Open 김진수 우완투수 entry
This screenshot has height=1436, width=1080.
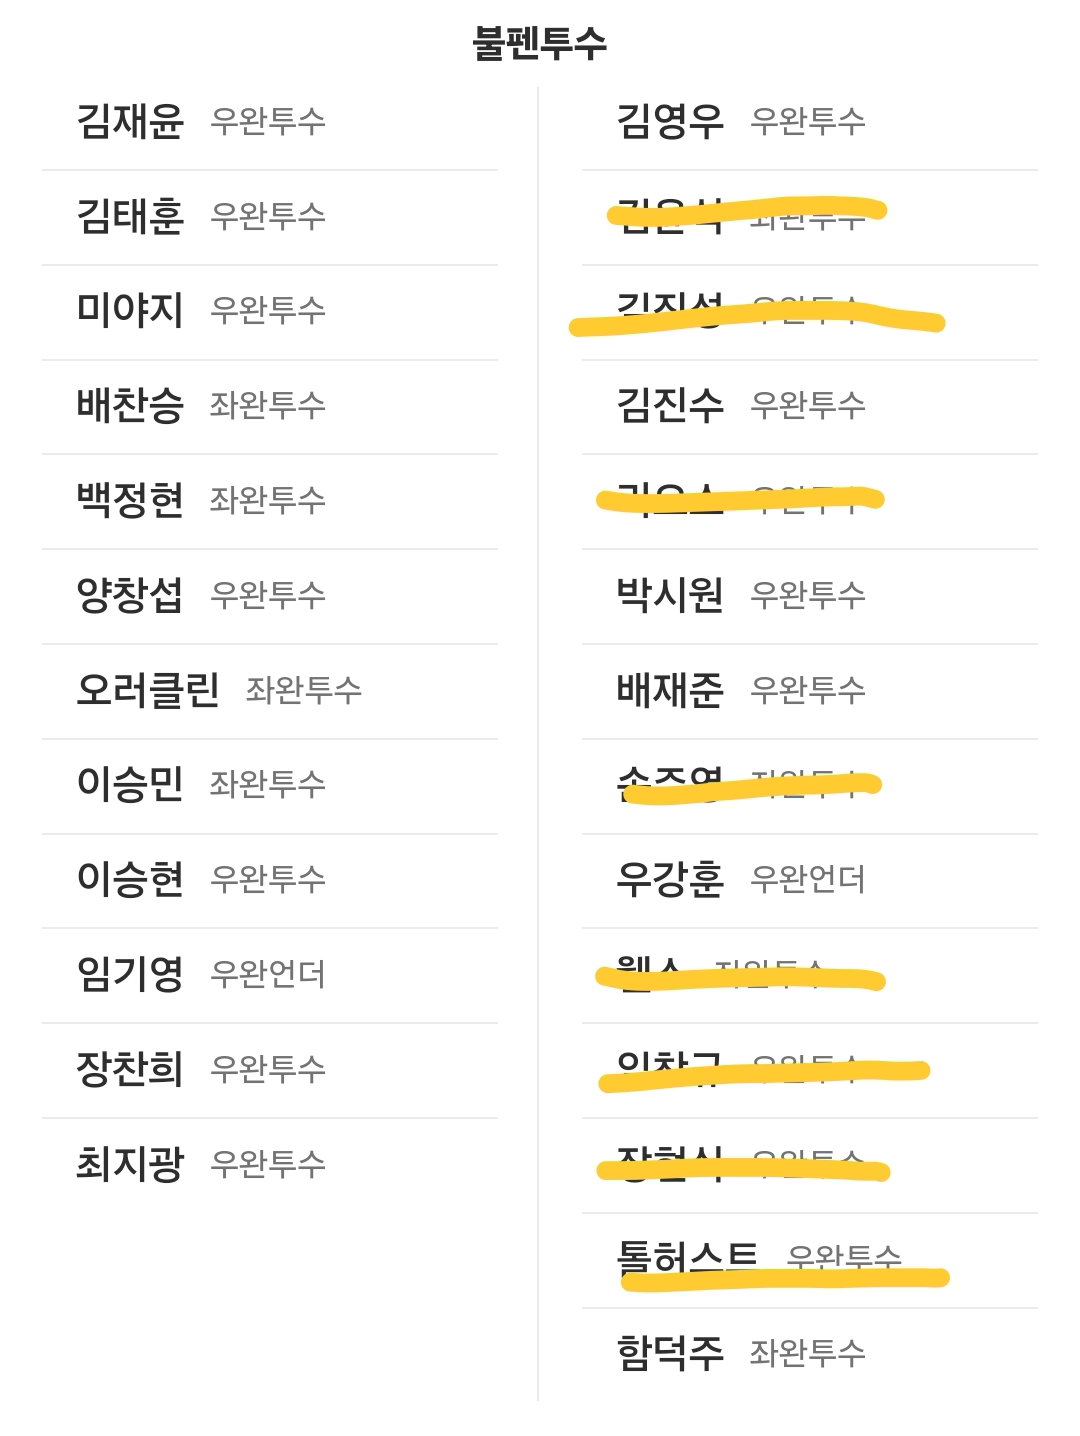[x=810, y=406]
